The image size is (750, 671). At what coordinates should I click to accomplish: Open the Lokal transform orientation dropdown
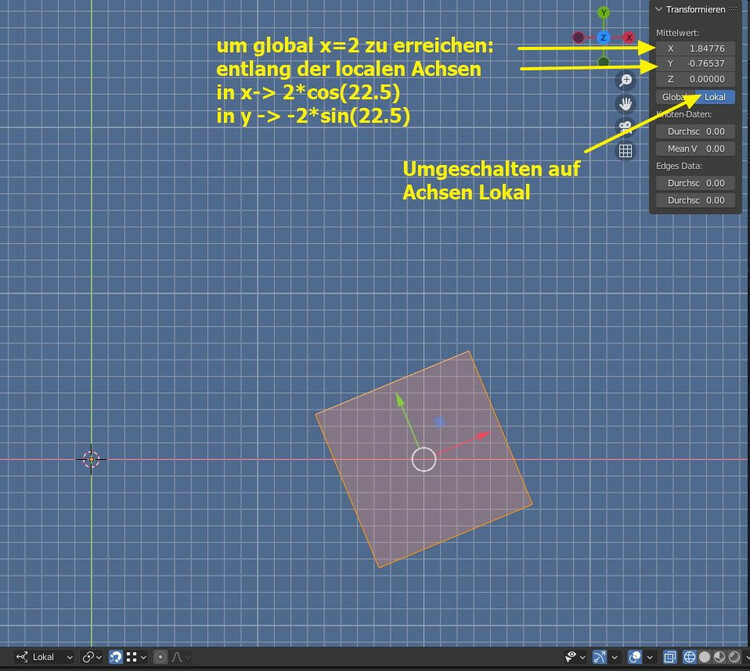click(x=44, y=657)
